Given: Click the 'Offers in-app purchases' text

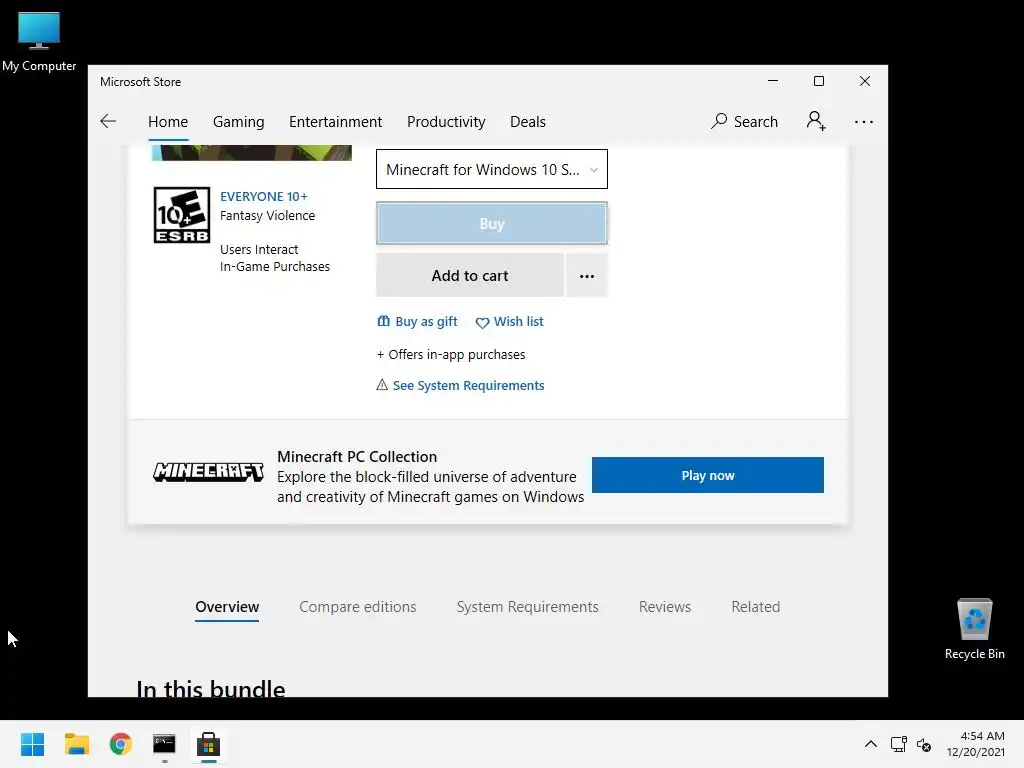Looking at the screenshot, I should pos(456,355).
